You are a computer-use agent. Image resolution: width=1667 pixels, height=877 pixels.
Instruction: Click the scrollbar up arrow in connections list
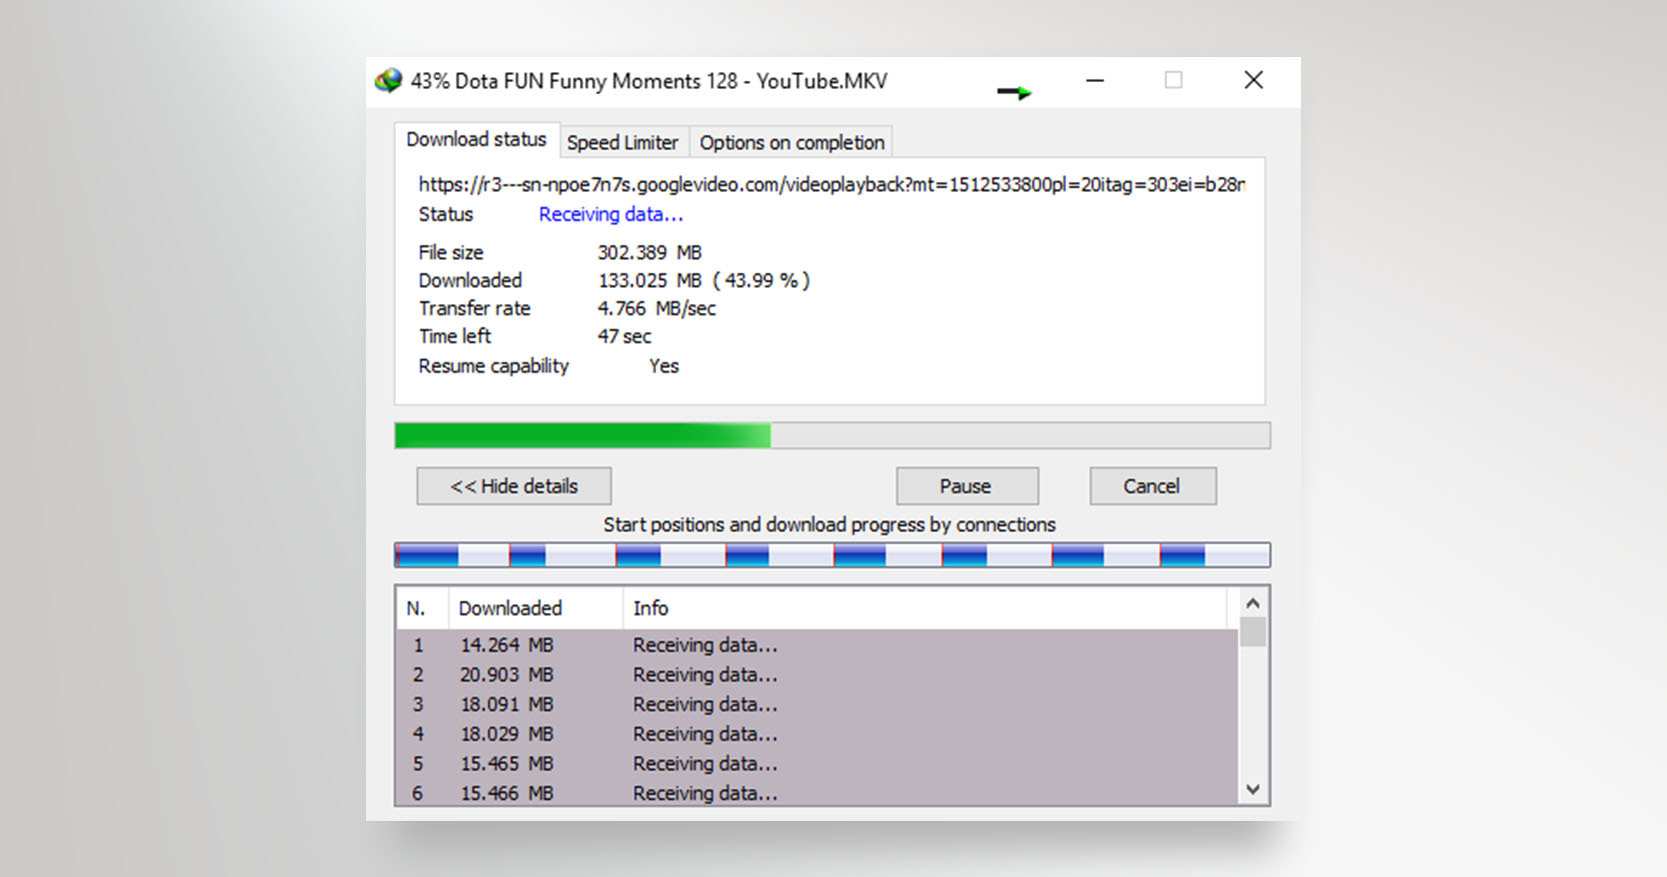[1253, 603]
